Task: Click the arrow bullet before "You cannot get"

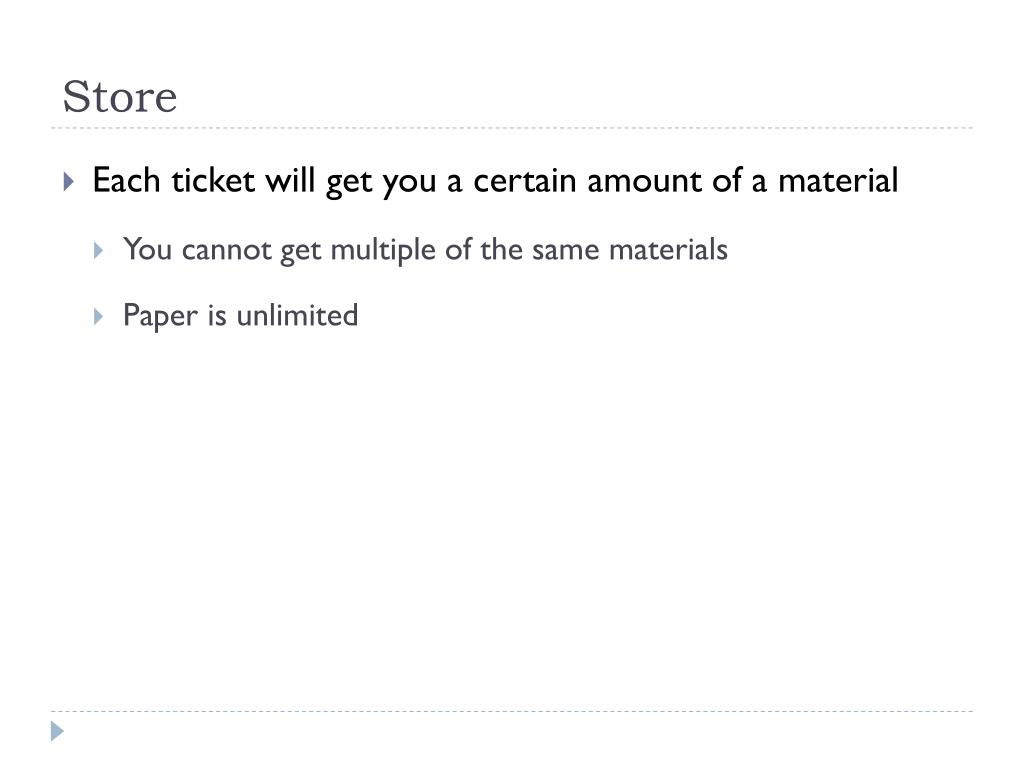Action: click(99, 251)
